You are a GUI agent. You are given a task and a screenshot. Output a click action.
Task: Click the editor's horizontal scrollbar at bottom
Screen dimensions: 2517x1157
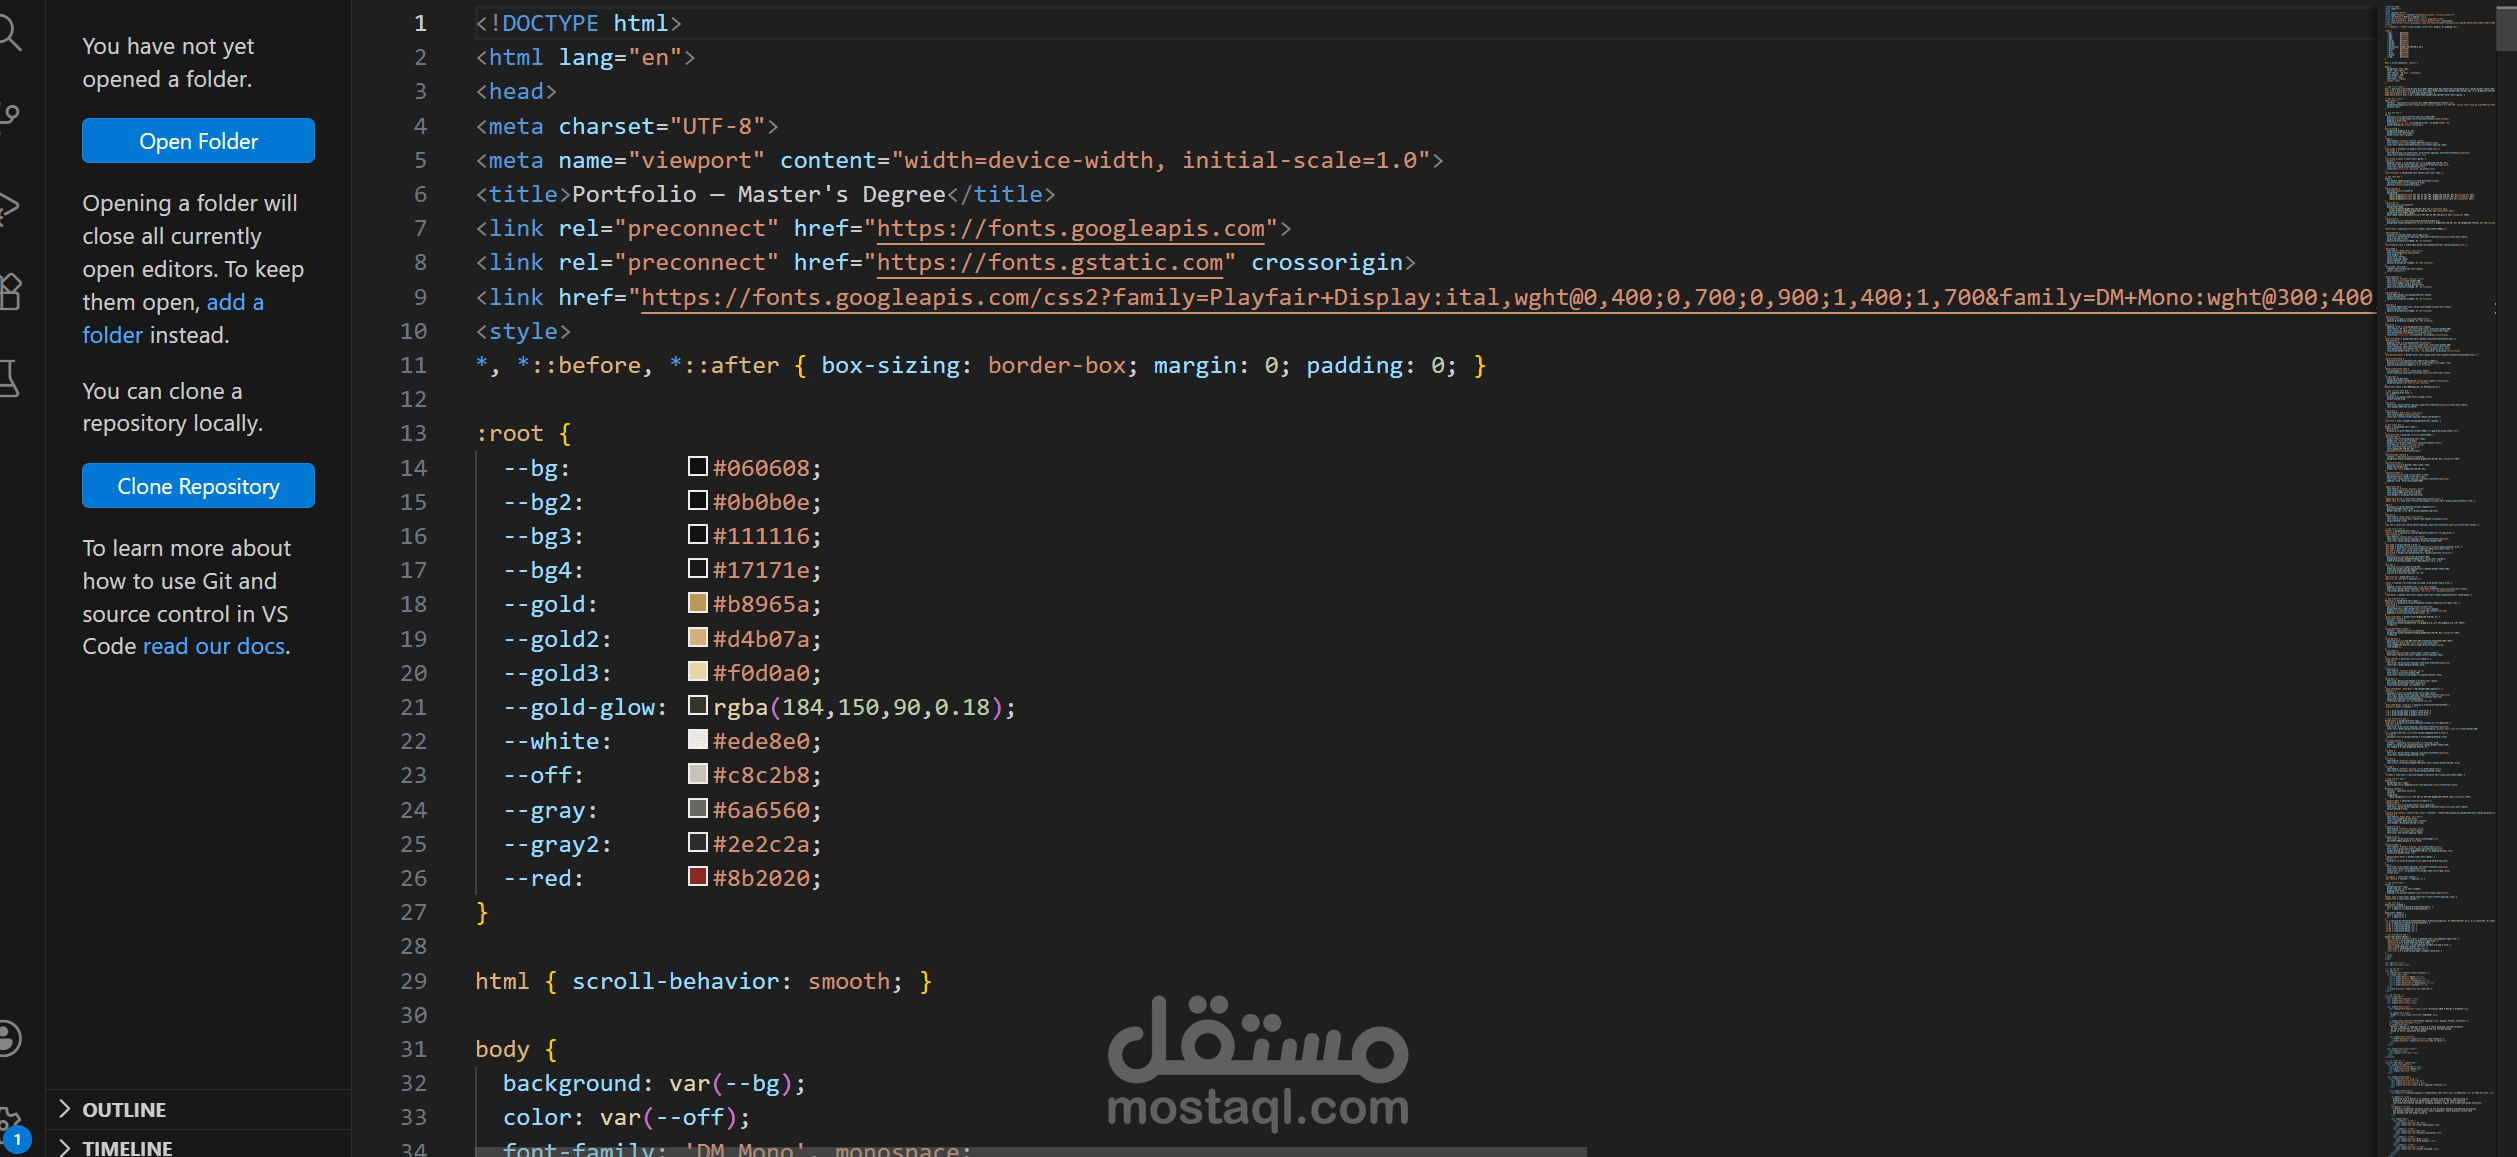tap(1030, 1151)
